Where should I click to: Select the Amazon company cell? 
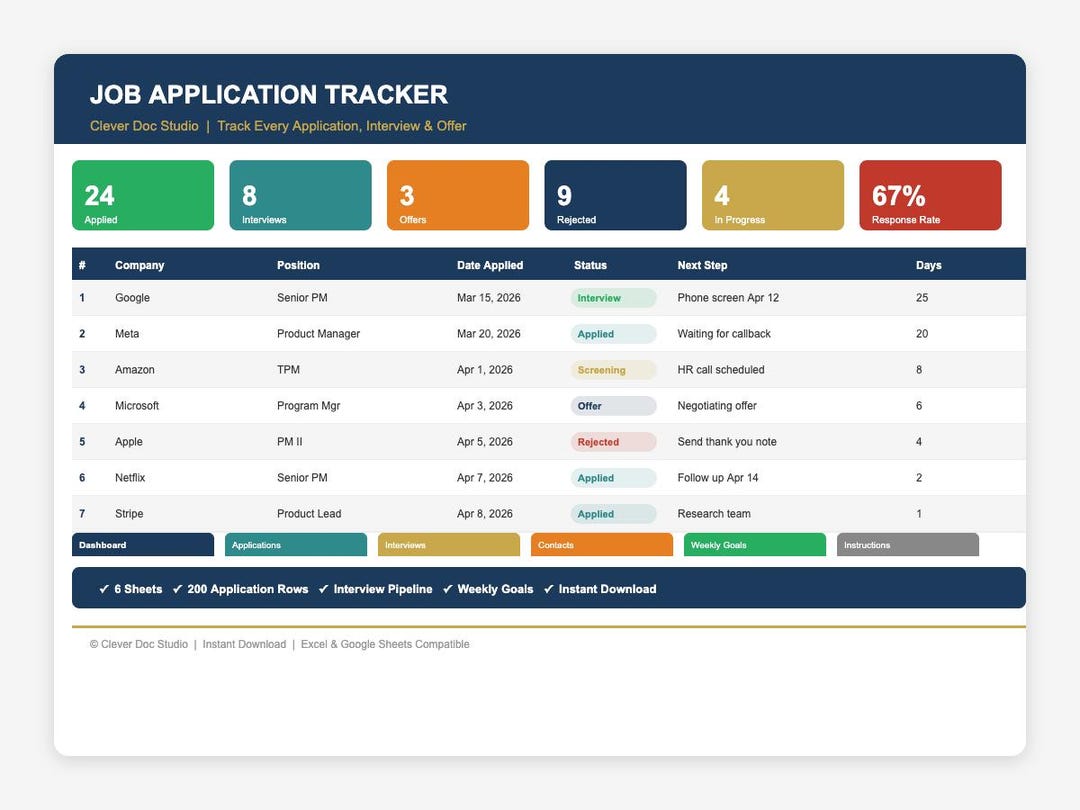[x=134, y=370]
